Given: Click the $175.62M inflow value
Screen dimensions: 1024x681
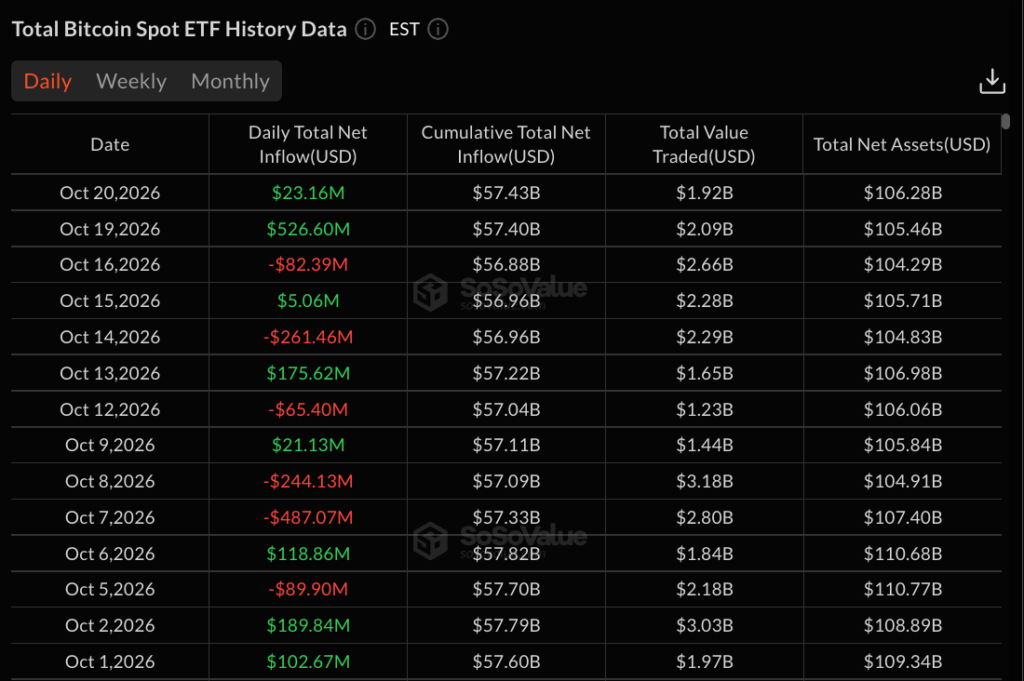Looking at the screenshot, I should (x=308, y=373).
